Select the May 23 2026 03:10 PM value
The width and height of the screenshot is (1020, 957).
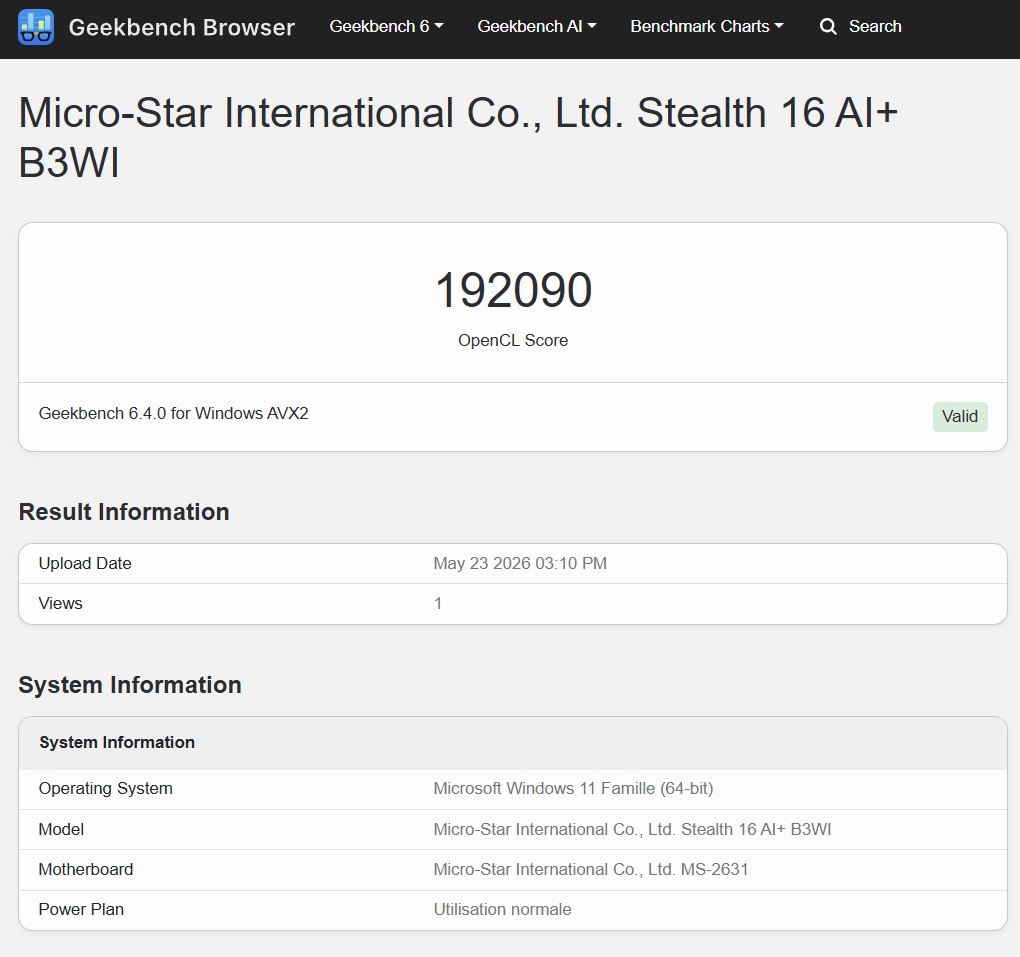point(520,563)
